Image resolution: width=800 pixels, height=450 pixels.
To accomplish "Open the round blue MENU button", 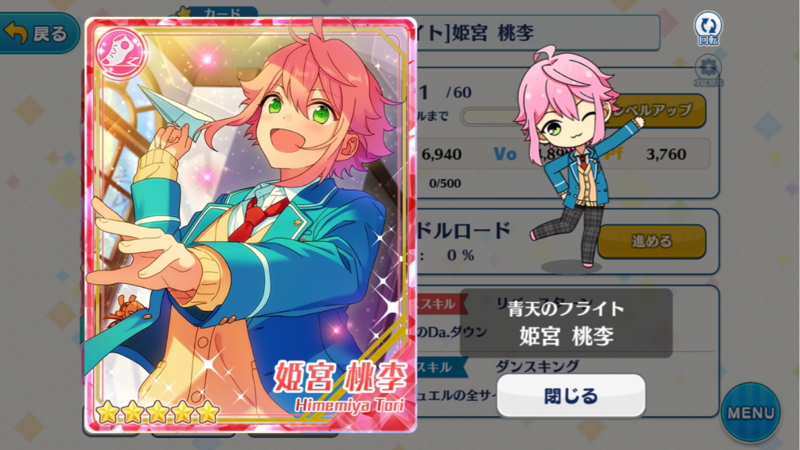I will click(x=751, y=412).
